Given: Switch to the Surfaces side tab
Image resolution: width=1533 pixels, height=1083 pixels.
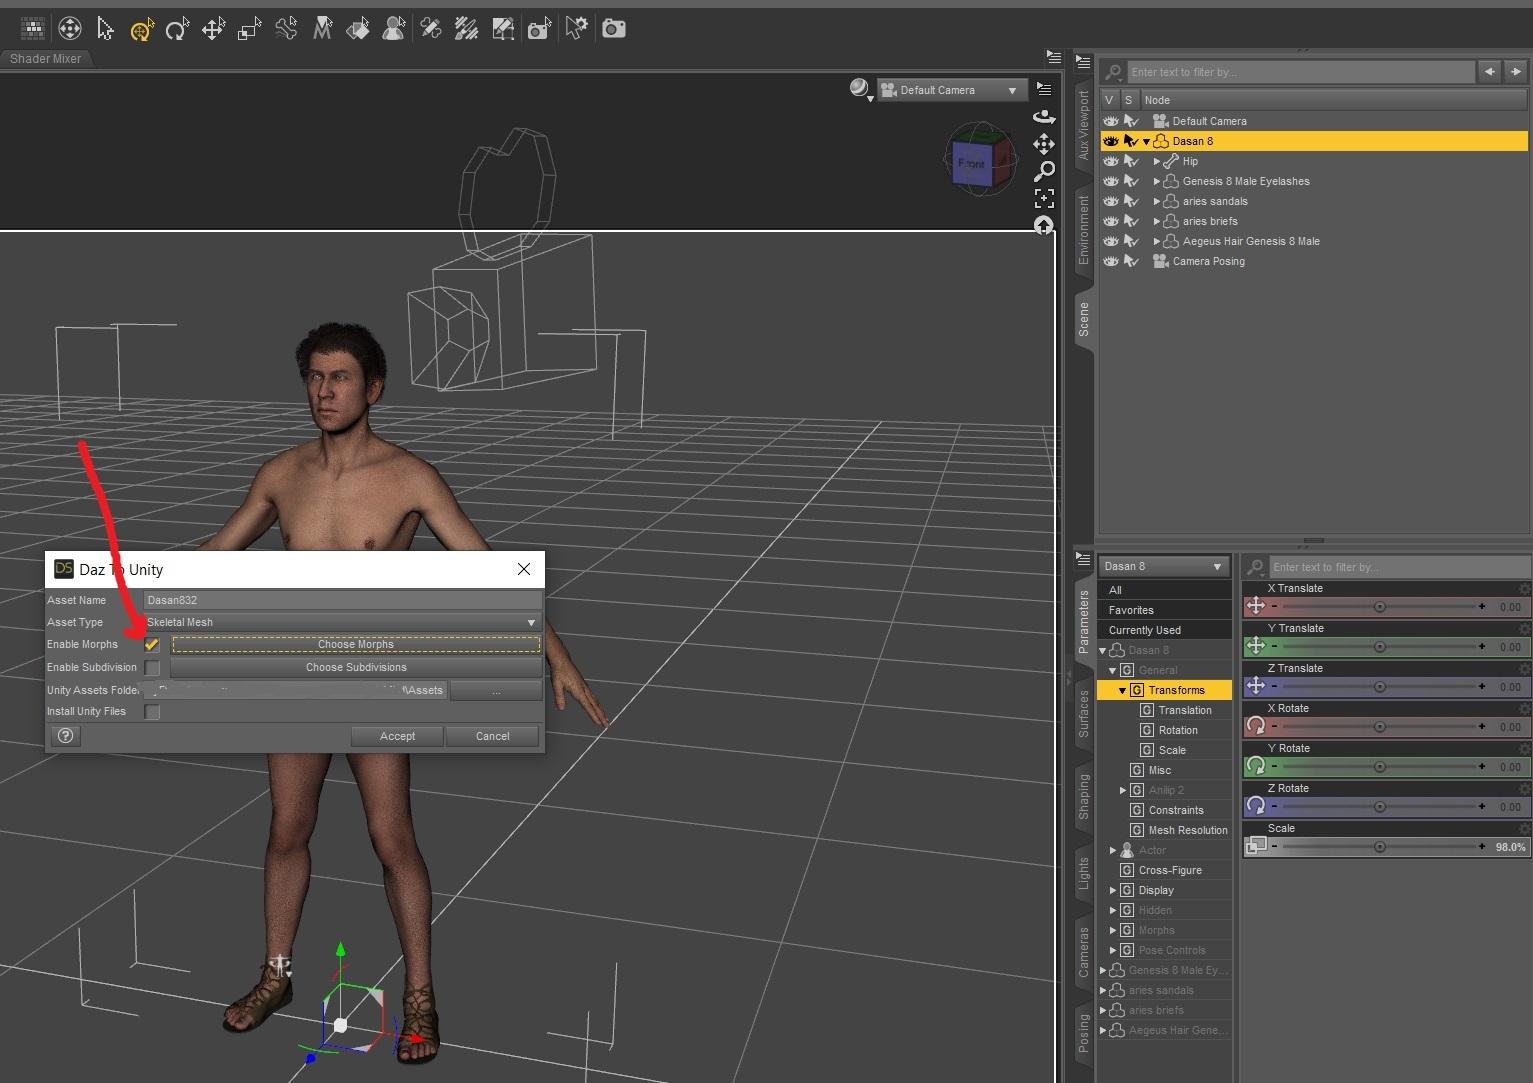Looking at the screenshot, I should pyautogui.click(x=1083, y=713).
